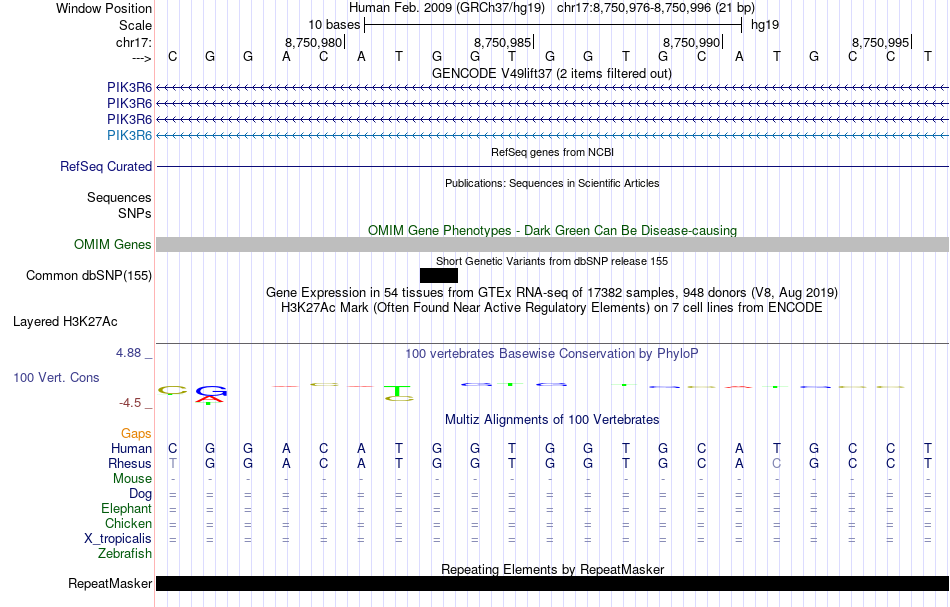
Task: Click the red-blue G conservation logo
Action: (x=211, y=394)
